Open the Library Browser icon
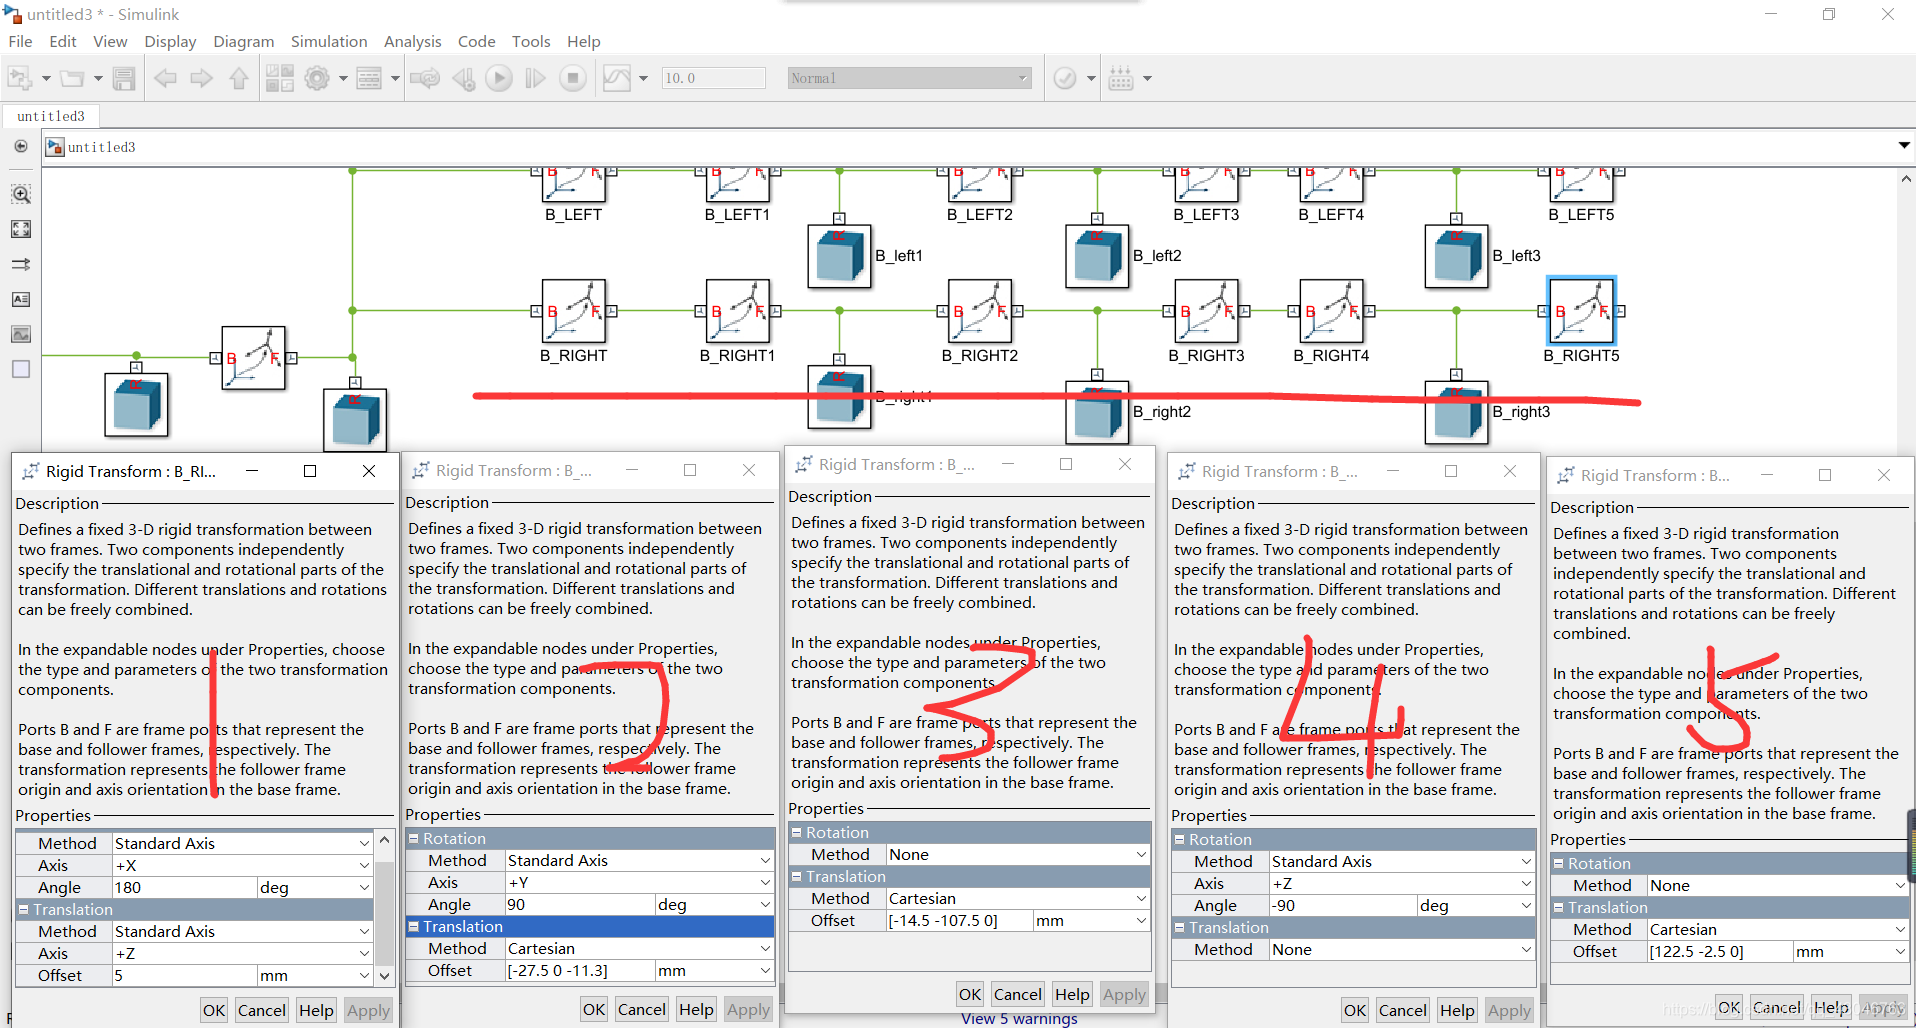This screenshot has height=1028, width=1916. 279,78
